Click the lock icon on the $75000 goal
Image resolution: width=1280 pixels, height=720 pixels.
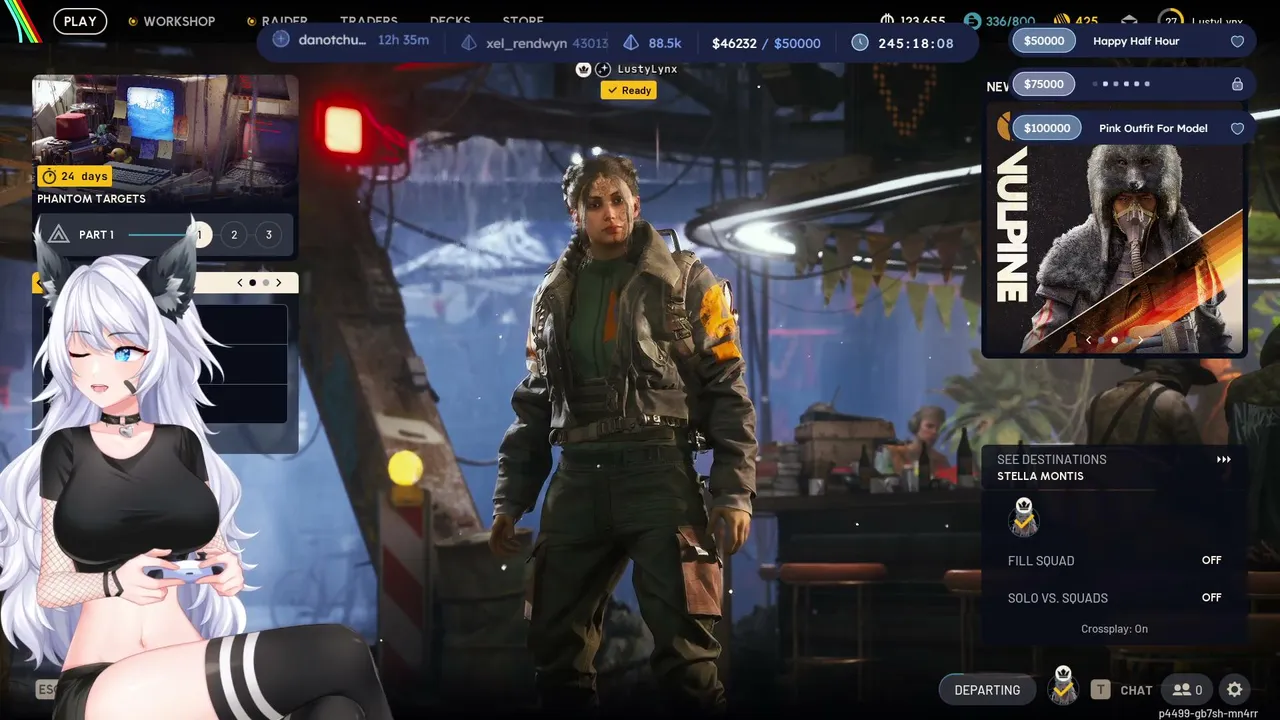(x=1237, y=85)
